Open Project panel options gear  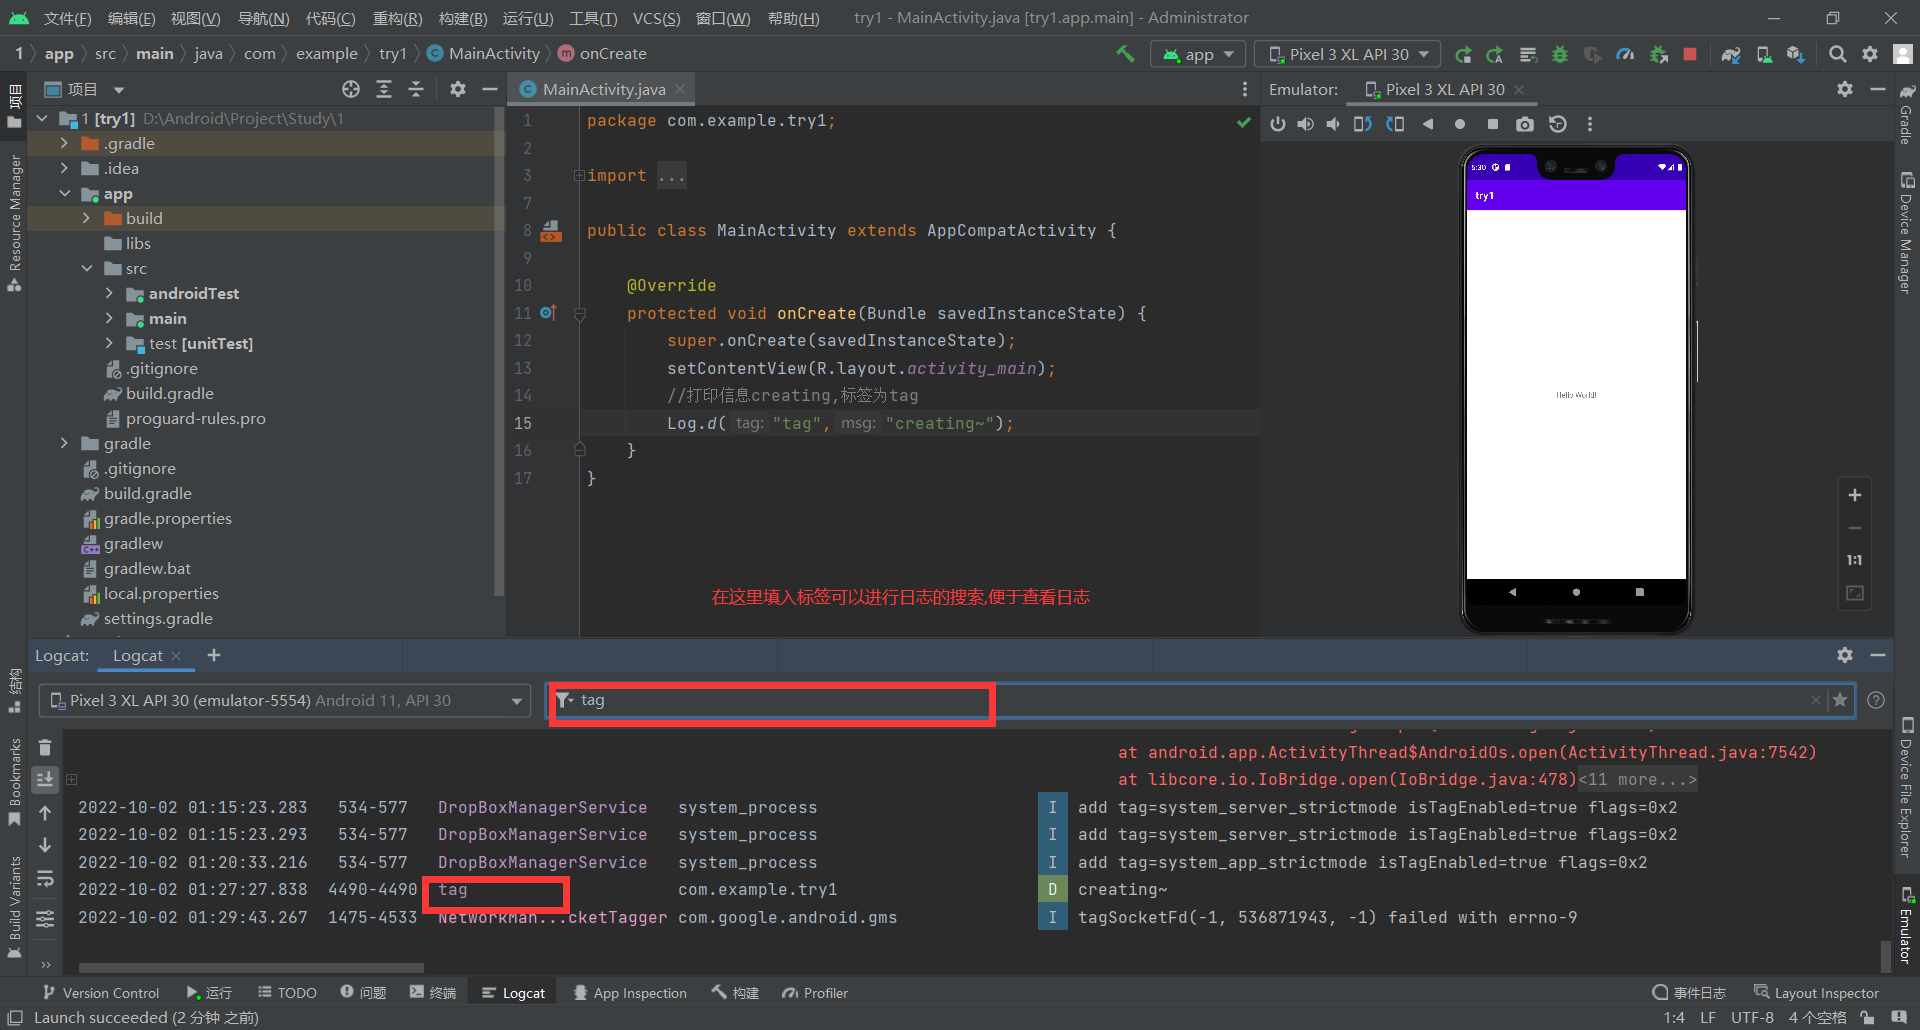pos(457,89)
